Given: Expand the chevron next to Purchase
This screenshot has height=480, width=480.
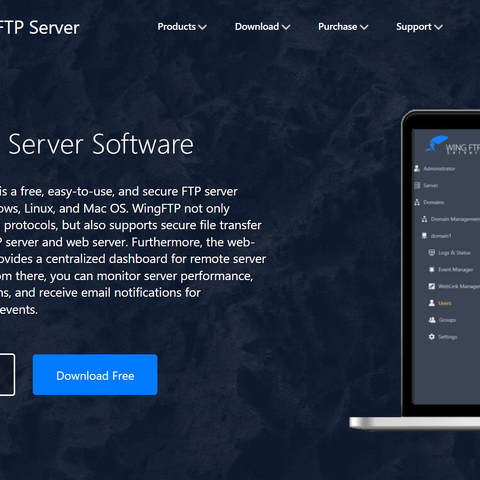Looking at the screenshot, I should click(x=364, y=27).
